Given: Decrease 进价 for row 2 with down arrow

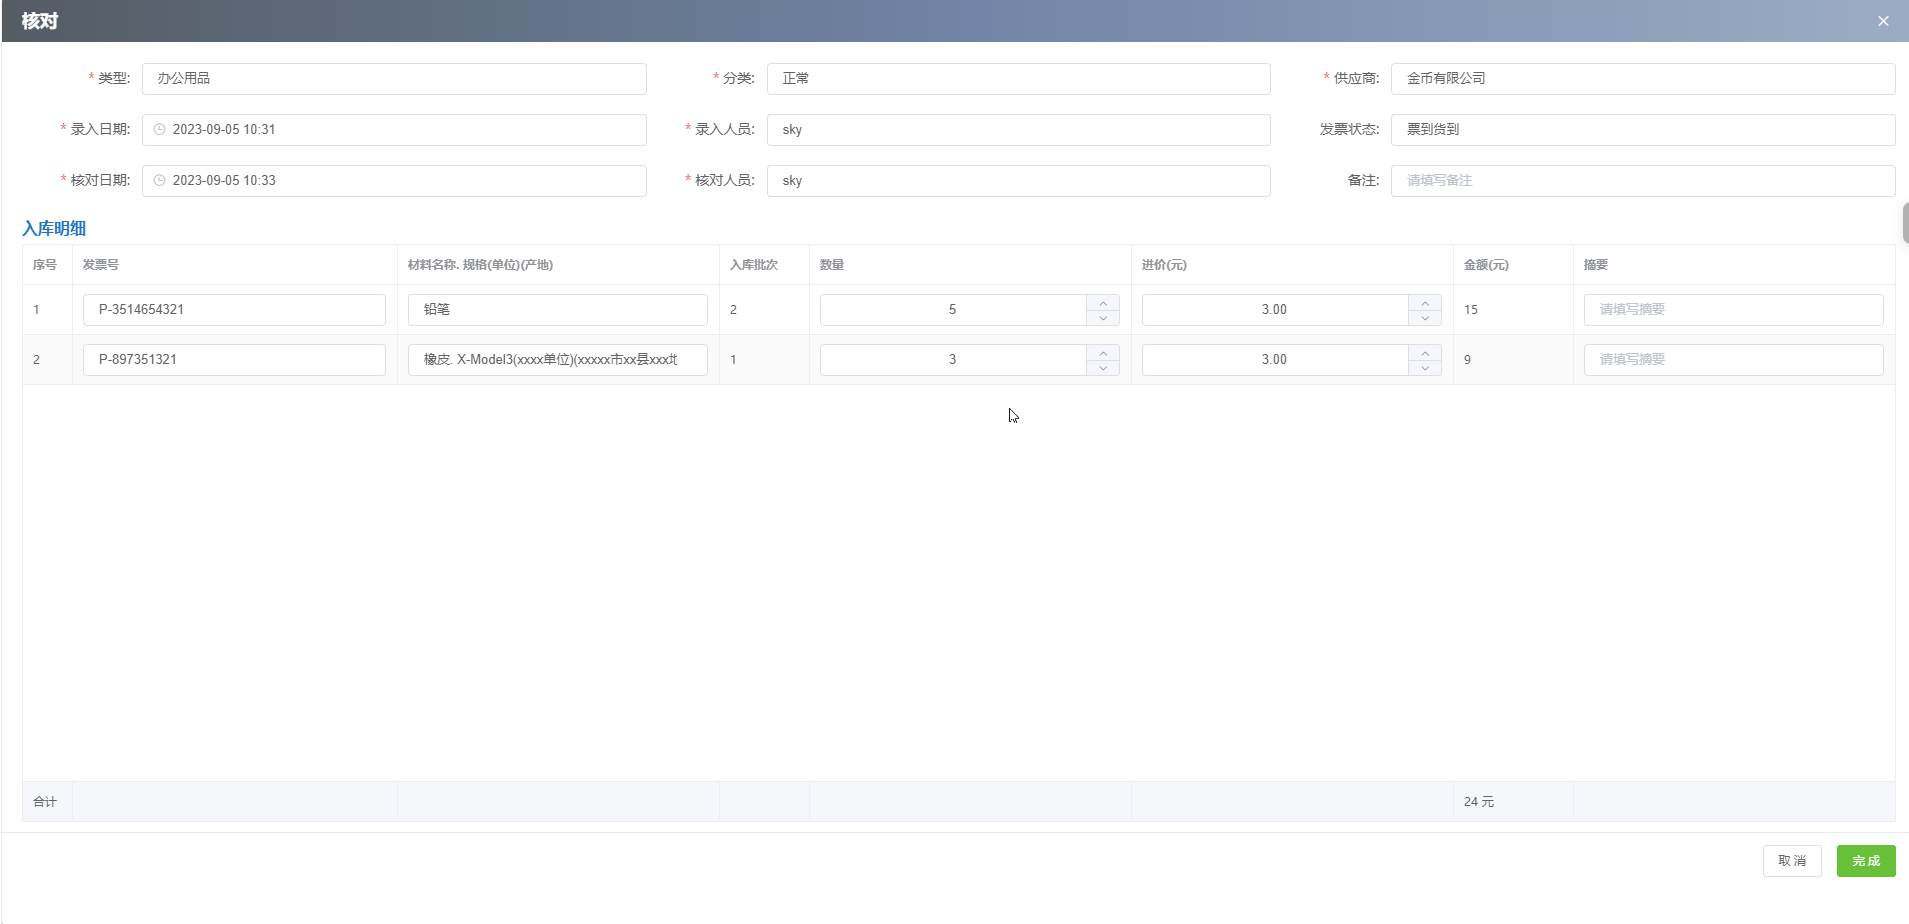Looking at the screenshot, I should [1425, 368].
